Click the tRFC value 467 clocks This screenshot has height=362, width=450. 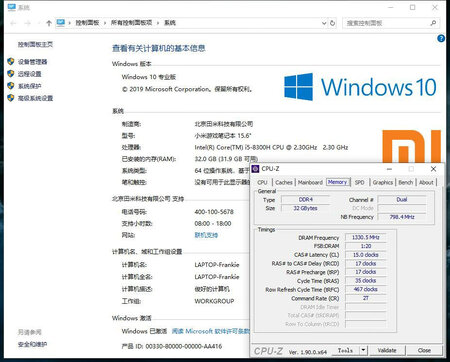coord(366,289)
